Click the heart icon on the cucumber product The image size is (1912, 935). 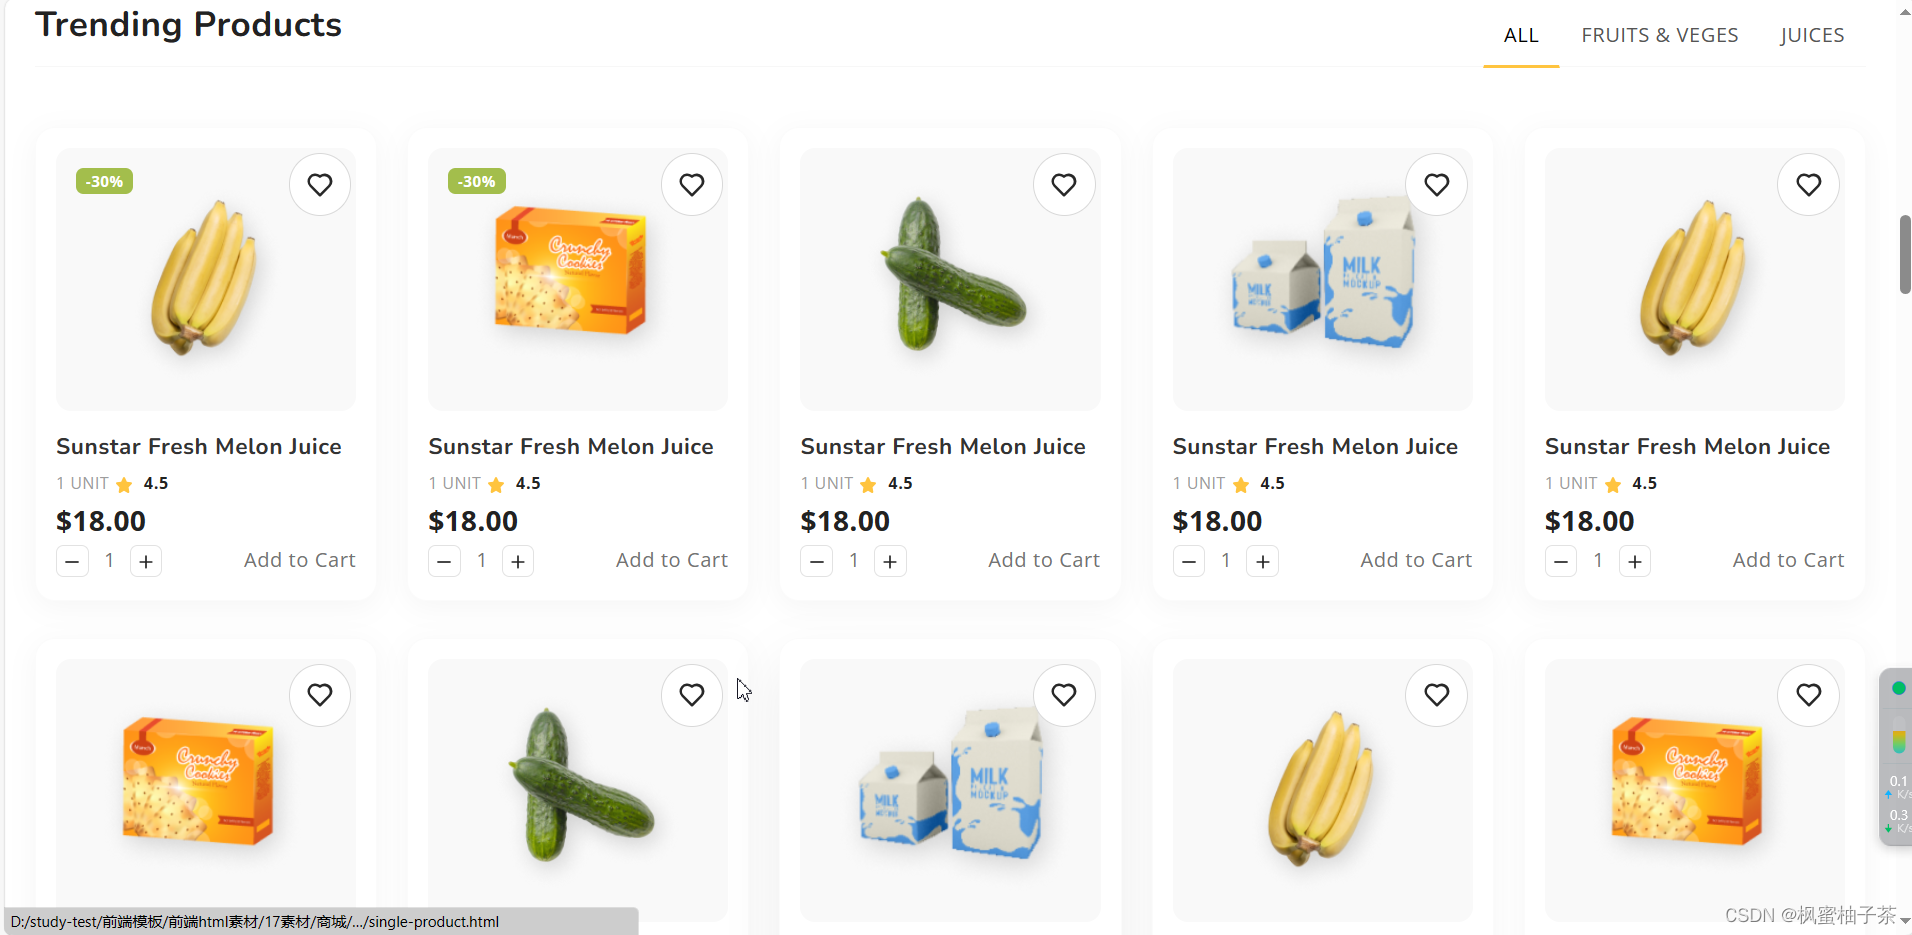[1063, 184]
